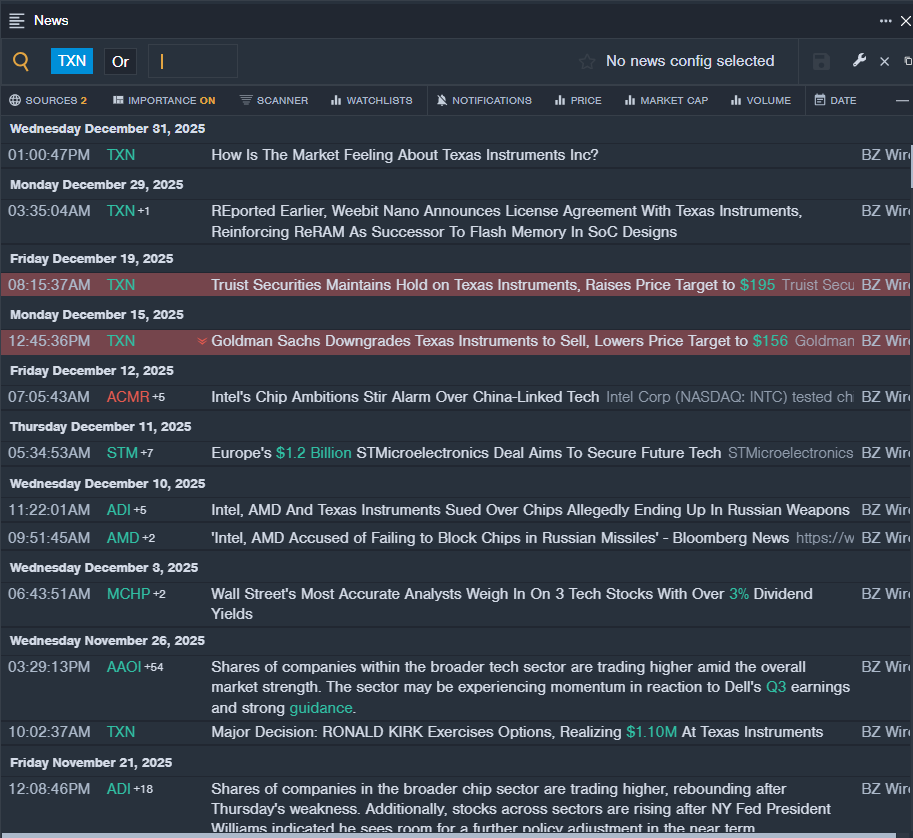913x838 pixels.
Task: Open the Scanner filter
Action: tap(274, 100)
